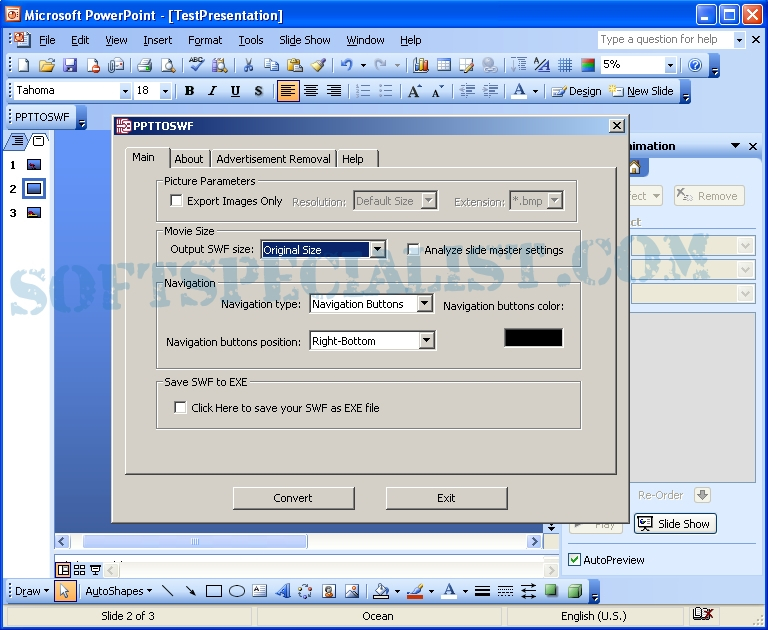The width and height of the screenshot is (768, 630).
Task: Click the Copy icon
Action: coord(271,65)
